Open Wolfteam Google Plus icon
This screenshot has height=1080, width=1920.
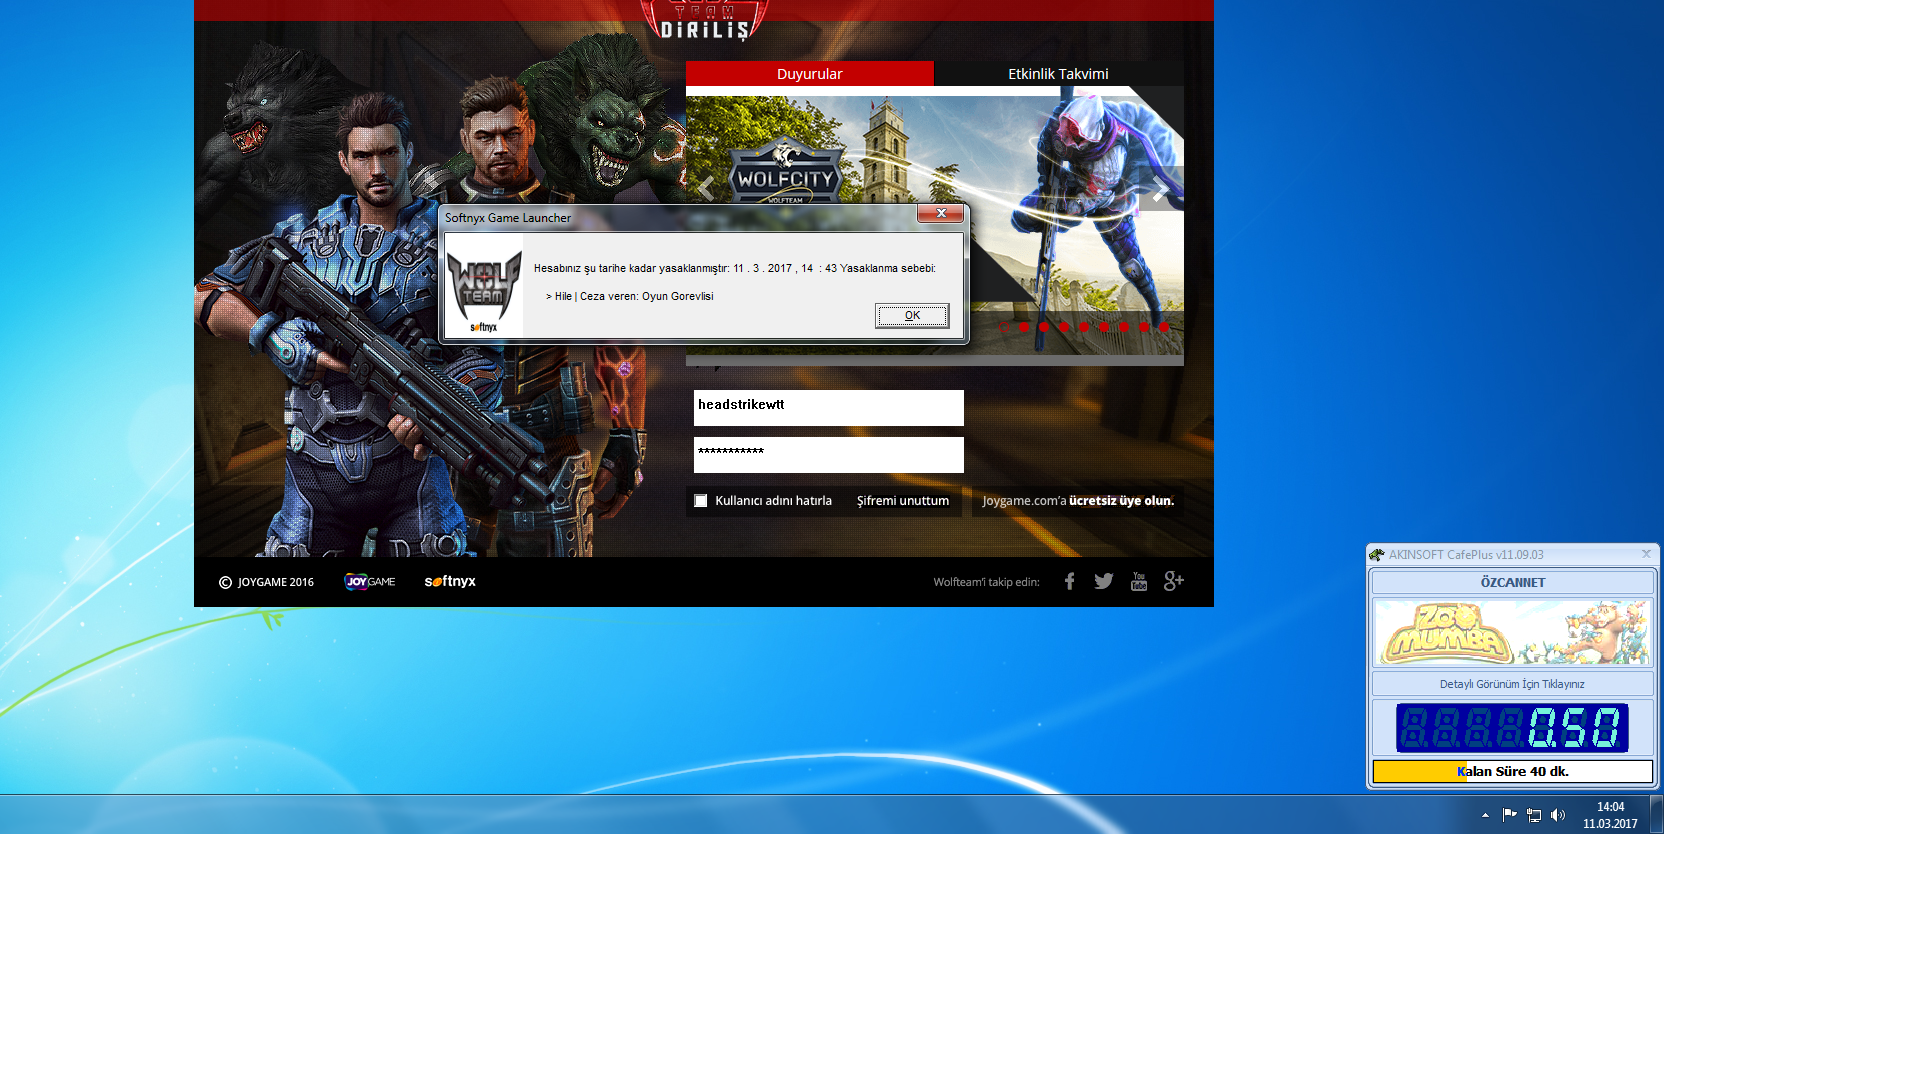1174,581
